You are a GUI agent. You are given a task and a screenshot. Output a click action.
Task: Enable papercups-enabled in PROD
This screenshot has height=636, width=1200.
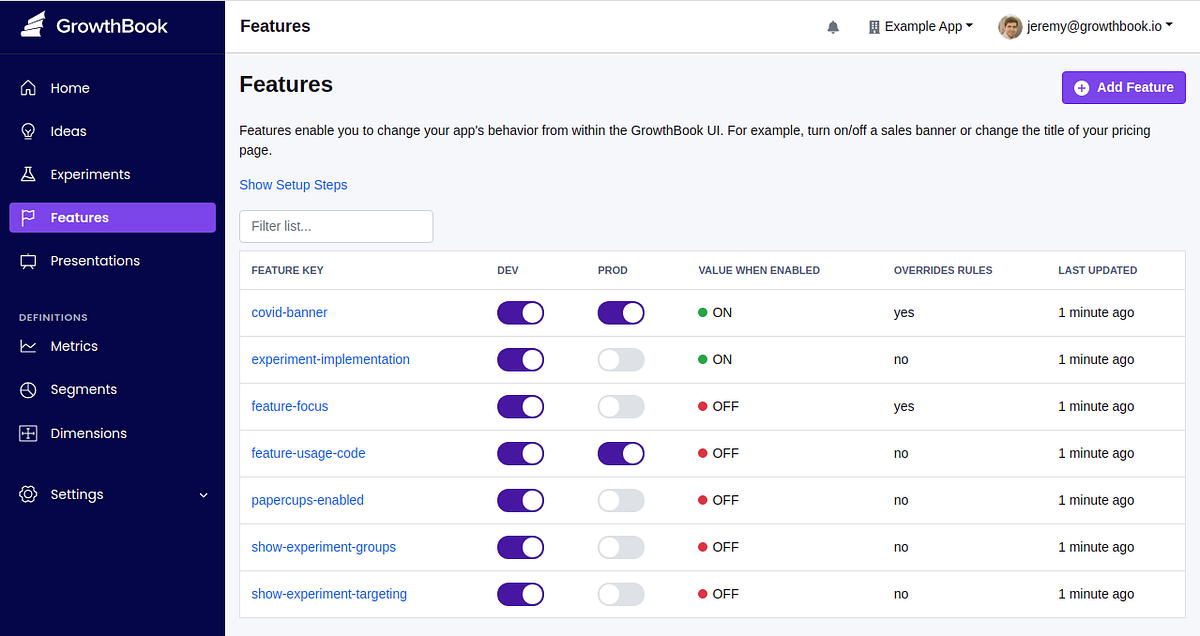[621, 500]
